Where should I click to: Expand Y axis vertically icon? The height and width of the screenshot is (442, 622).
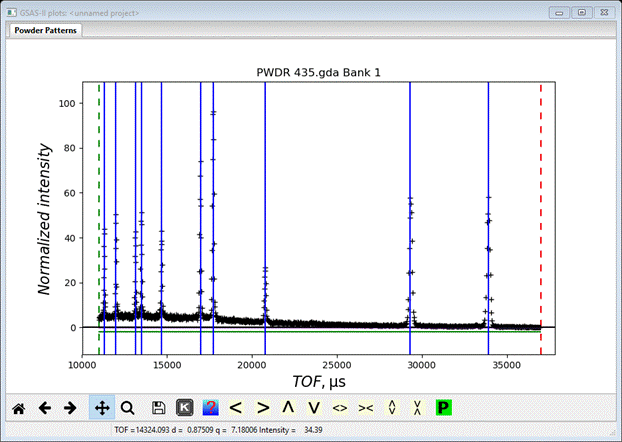(392, 408)
